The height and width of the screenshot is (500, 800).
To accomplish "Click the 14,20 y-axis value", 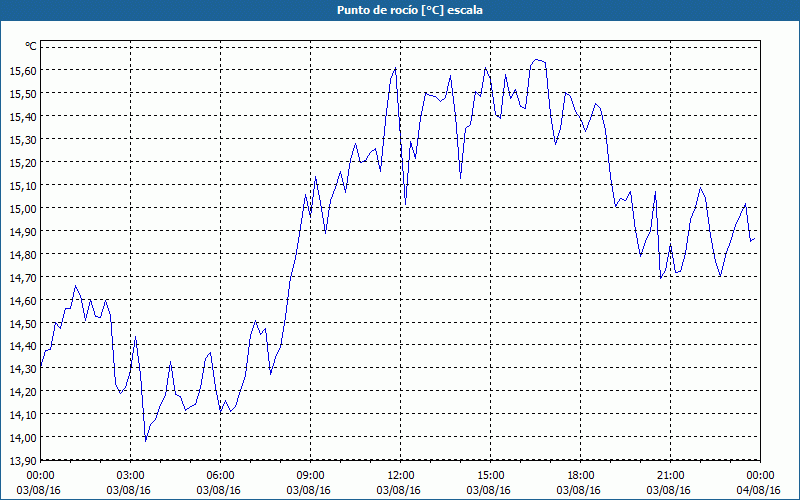I will 23,391.
